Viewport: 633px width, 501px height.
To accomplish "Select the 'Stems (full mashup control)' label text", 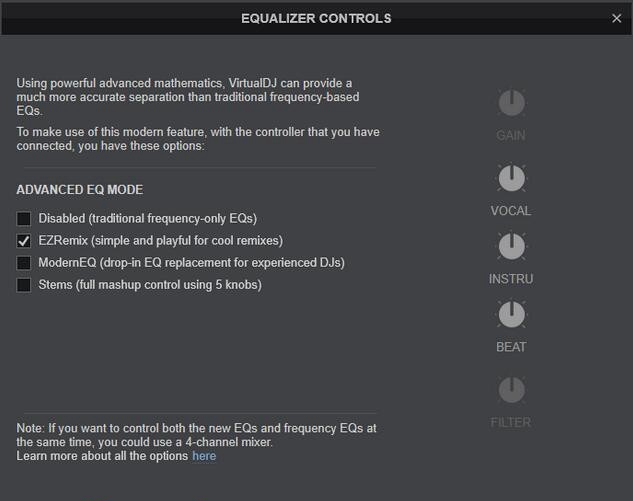I will (150, 285).
